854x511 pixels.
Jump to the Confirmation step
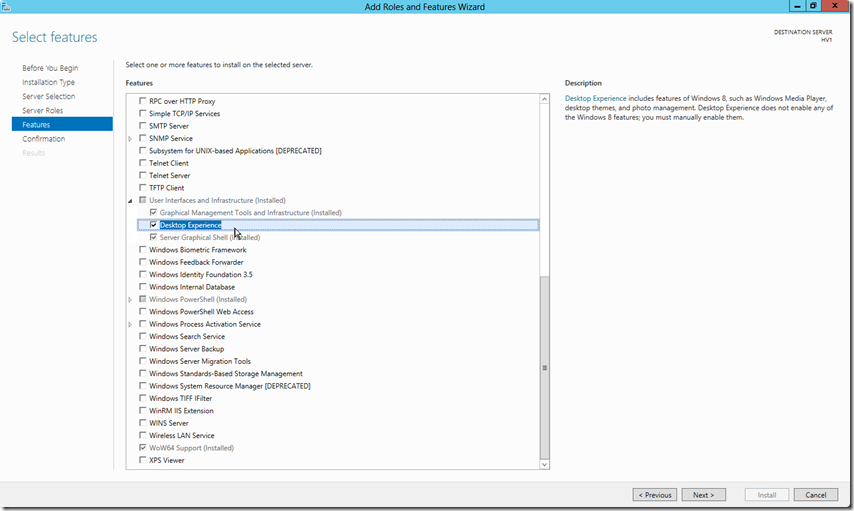pyautogui.click(x=44, y=139)
